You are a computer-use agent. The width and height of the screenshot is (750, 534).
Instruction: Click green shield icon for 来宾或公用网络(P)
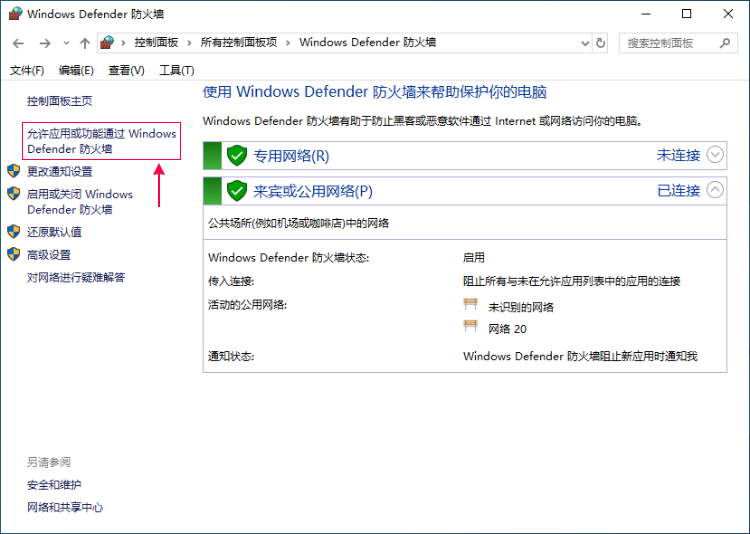[x=237, y=190]
